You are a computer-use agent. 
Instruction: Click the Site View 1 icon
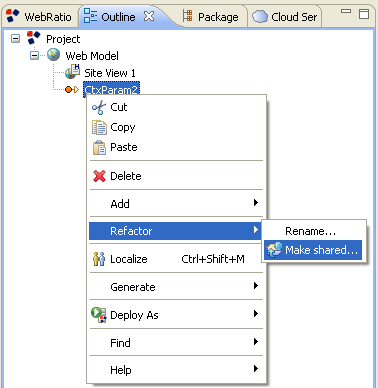[x=72, y=72]
